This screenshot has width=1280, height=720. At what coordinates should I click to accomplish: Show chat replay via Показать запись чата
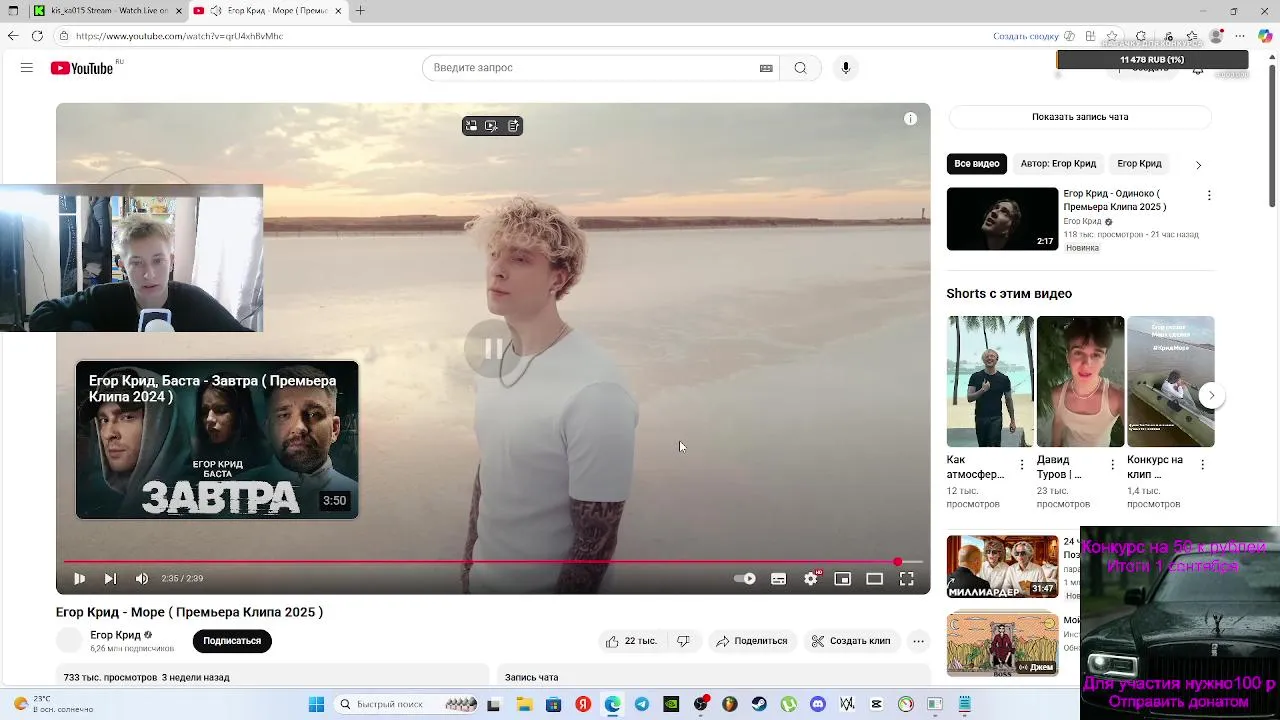[1080, 117]
